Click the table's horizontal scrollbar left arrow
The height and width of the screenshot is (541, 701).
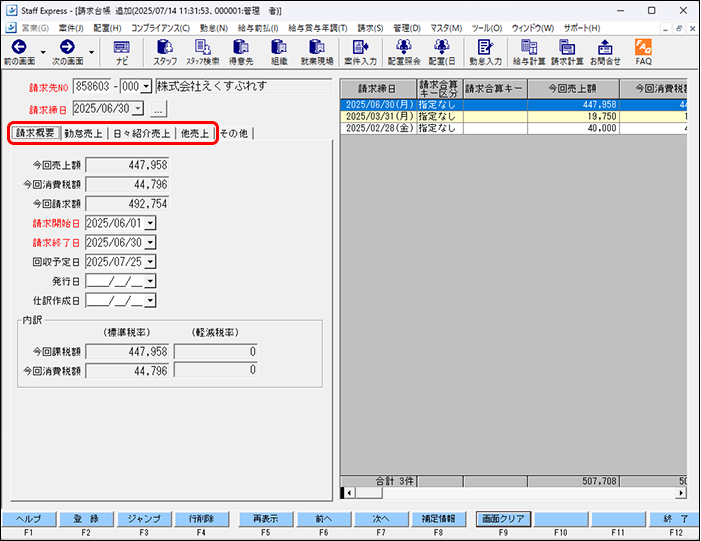350,493
